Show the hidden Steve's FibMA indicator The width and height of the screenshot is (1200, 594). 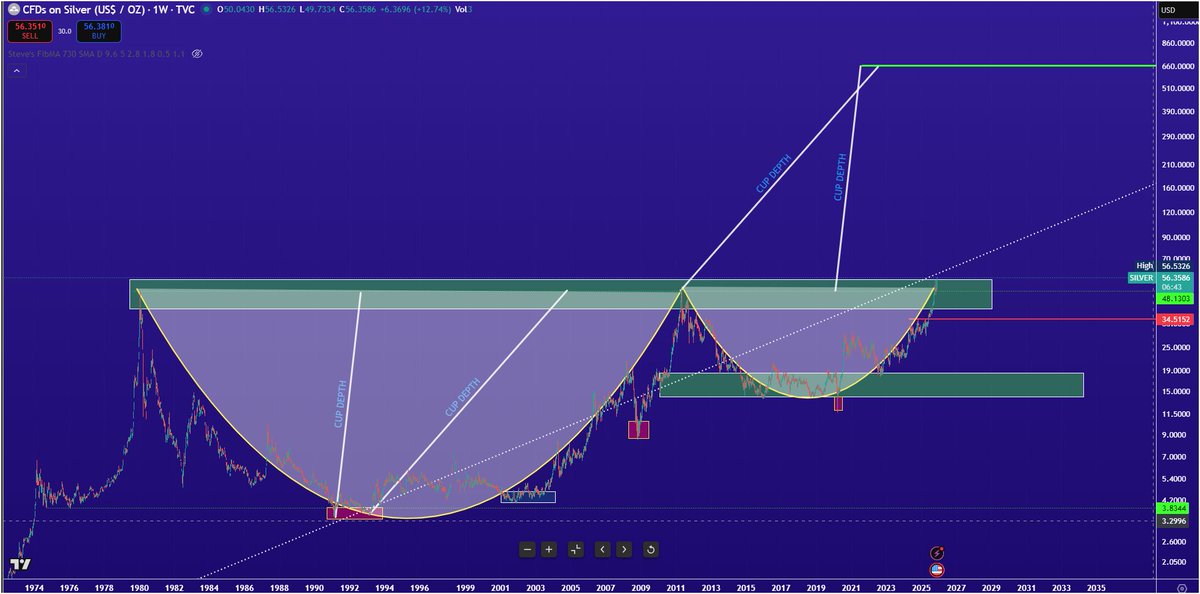(197, 53)
